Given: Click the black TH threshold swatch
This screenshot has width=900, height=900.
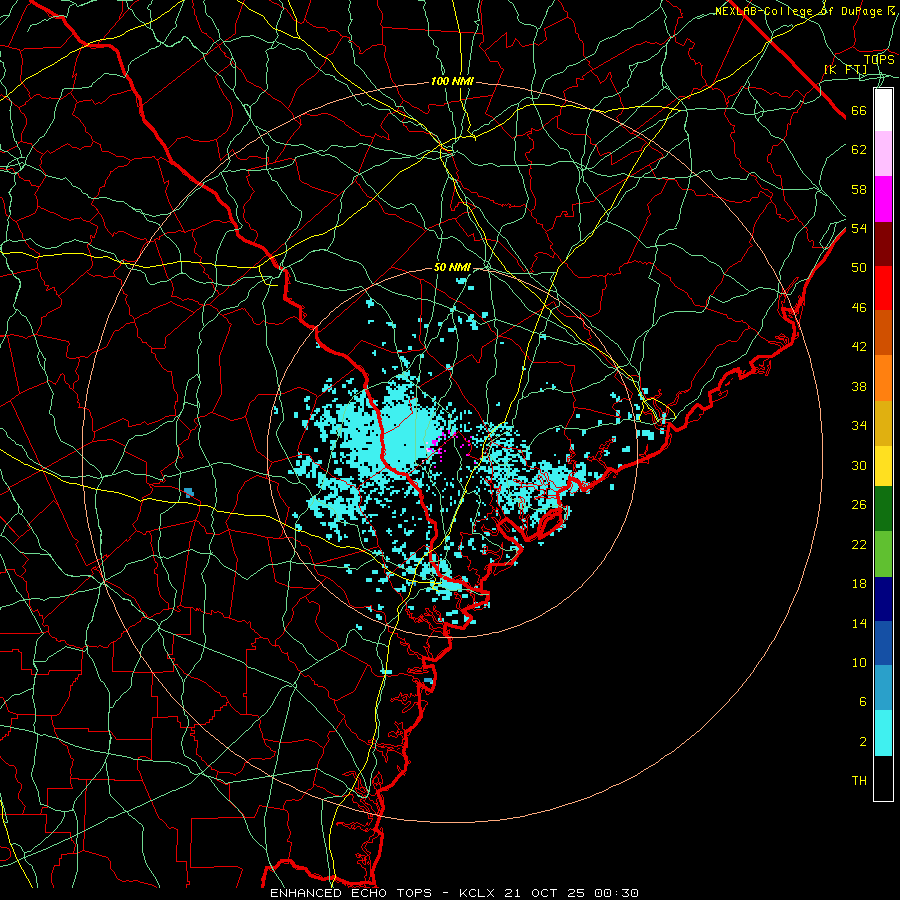Looking at the screenshot, I should point(883,778).
